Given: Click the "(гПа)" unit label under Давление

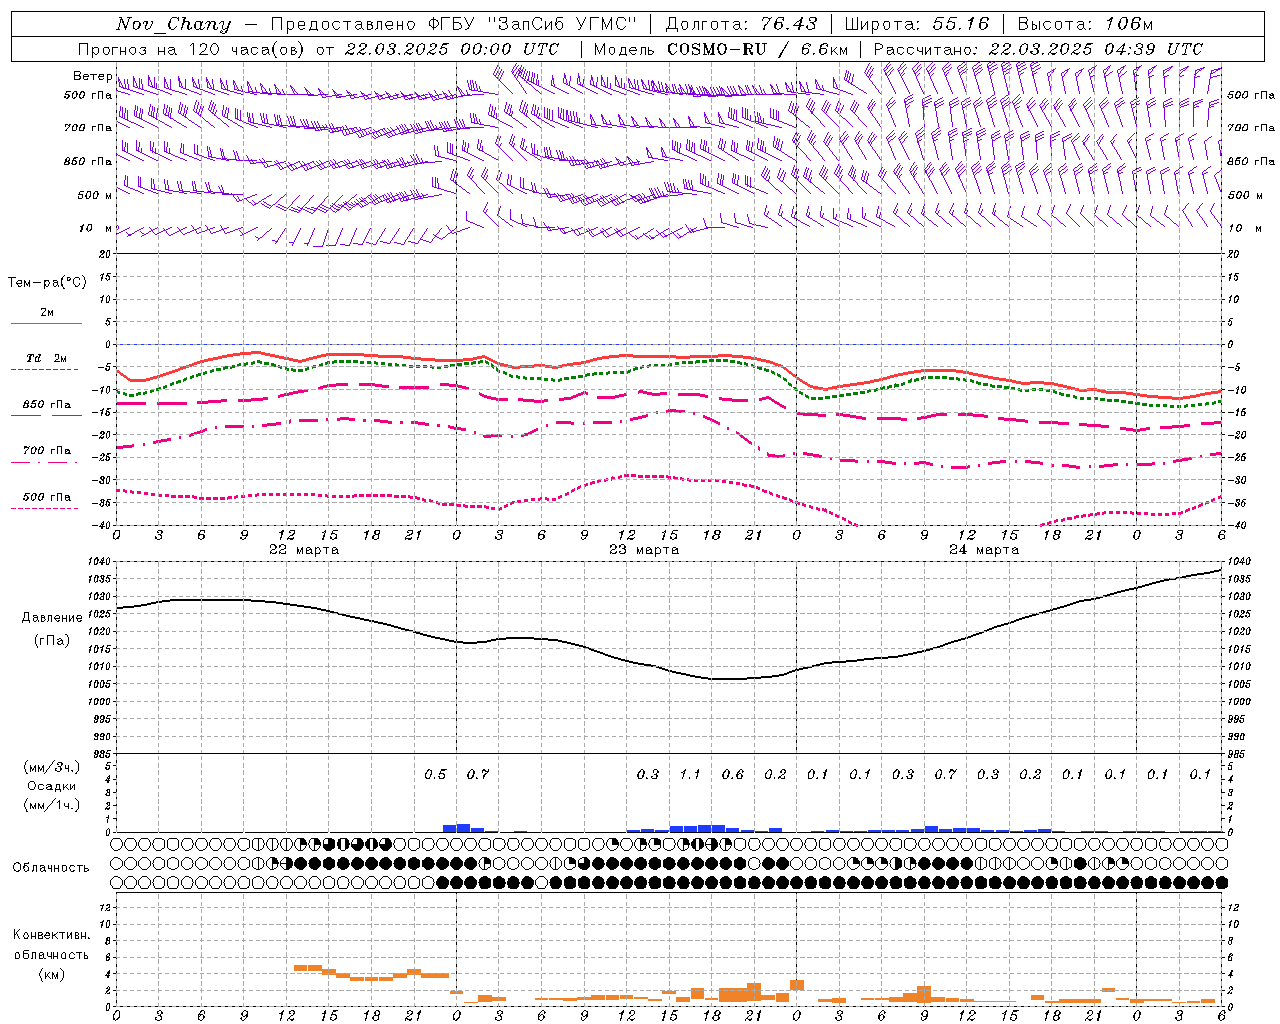Looking at the screenshot, I should (x=52, y=641).
